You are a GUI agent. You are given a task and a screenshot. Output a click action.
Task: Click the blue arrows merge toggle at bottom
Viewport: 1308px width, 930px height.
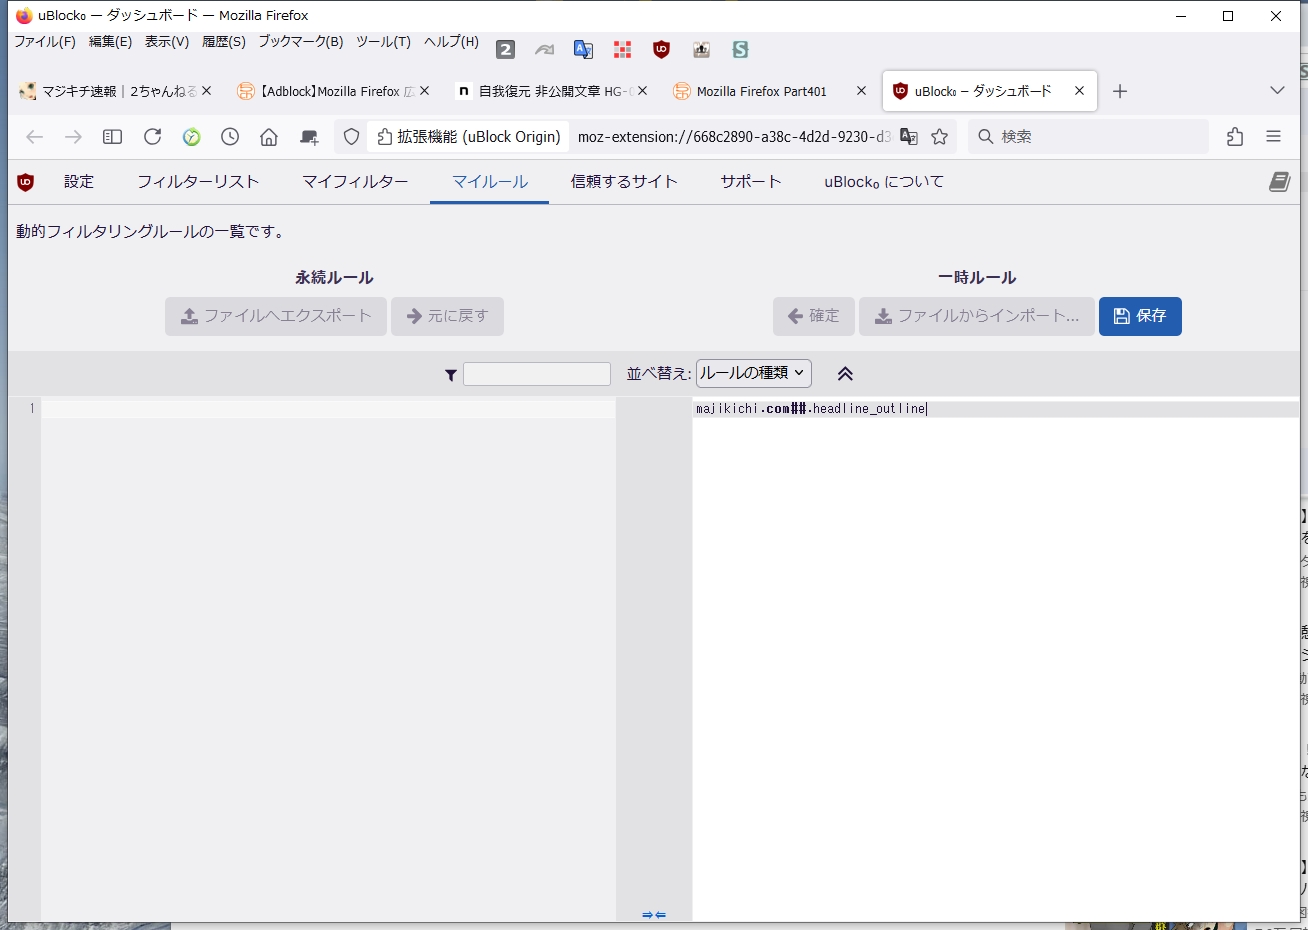click(x=654, y=914)
